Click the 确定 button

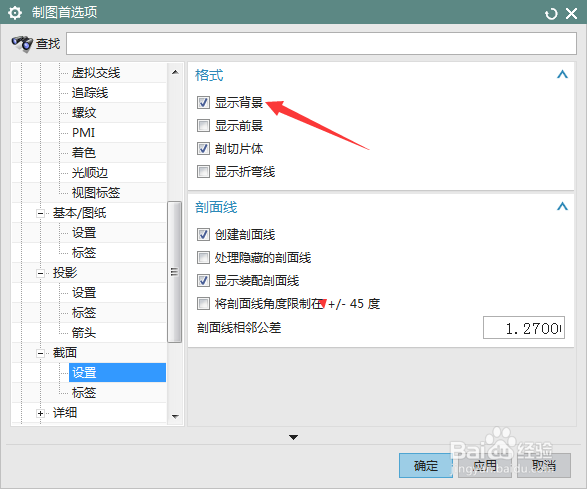tap(426, 465)
